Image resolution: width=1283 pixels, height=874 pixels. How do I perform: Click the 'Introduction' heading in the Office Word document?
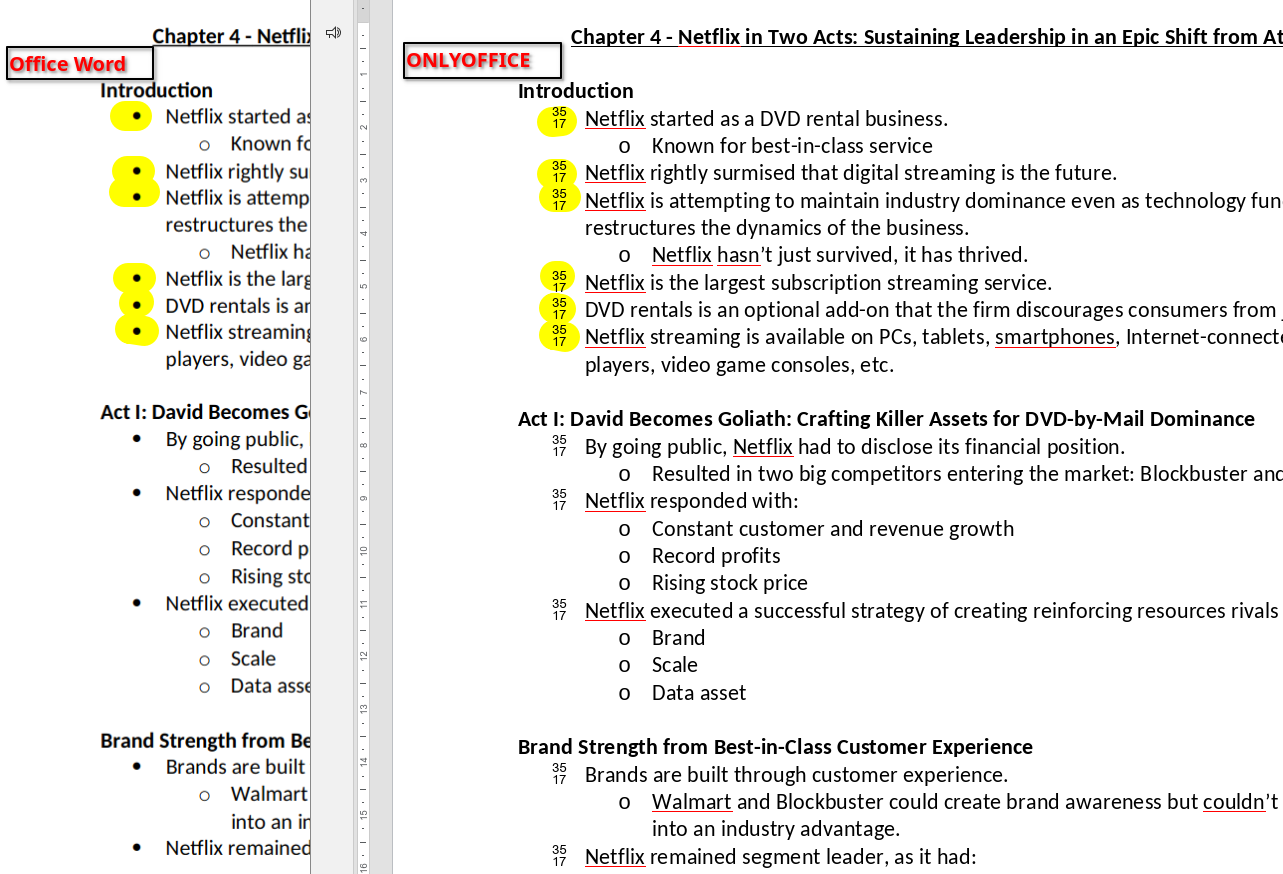[157, 91]
